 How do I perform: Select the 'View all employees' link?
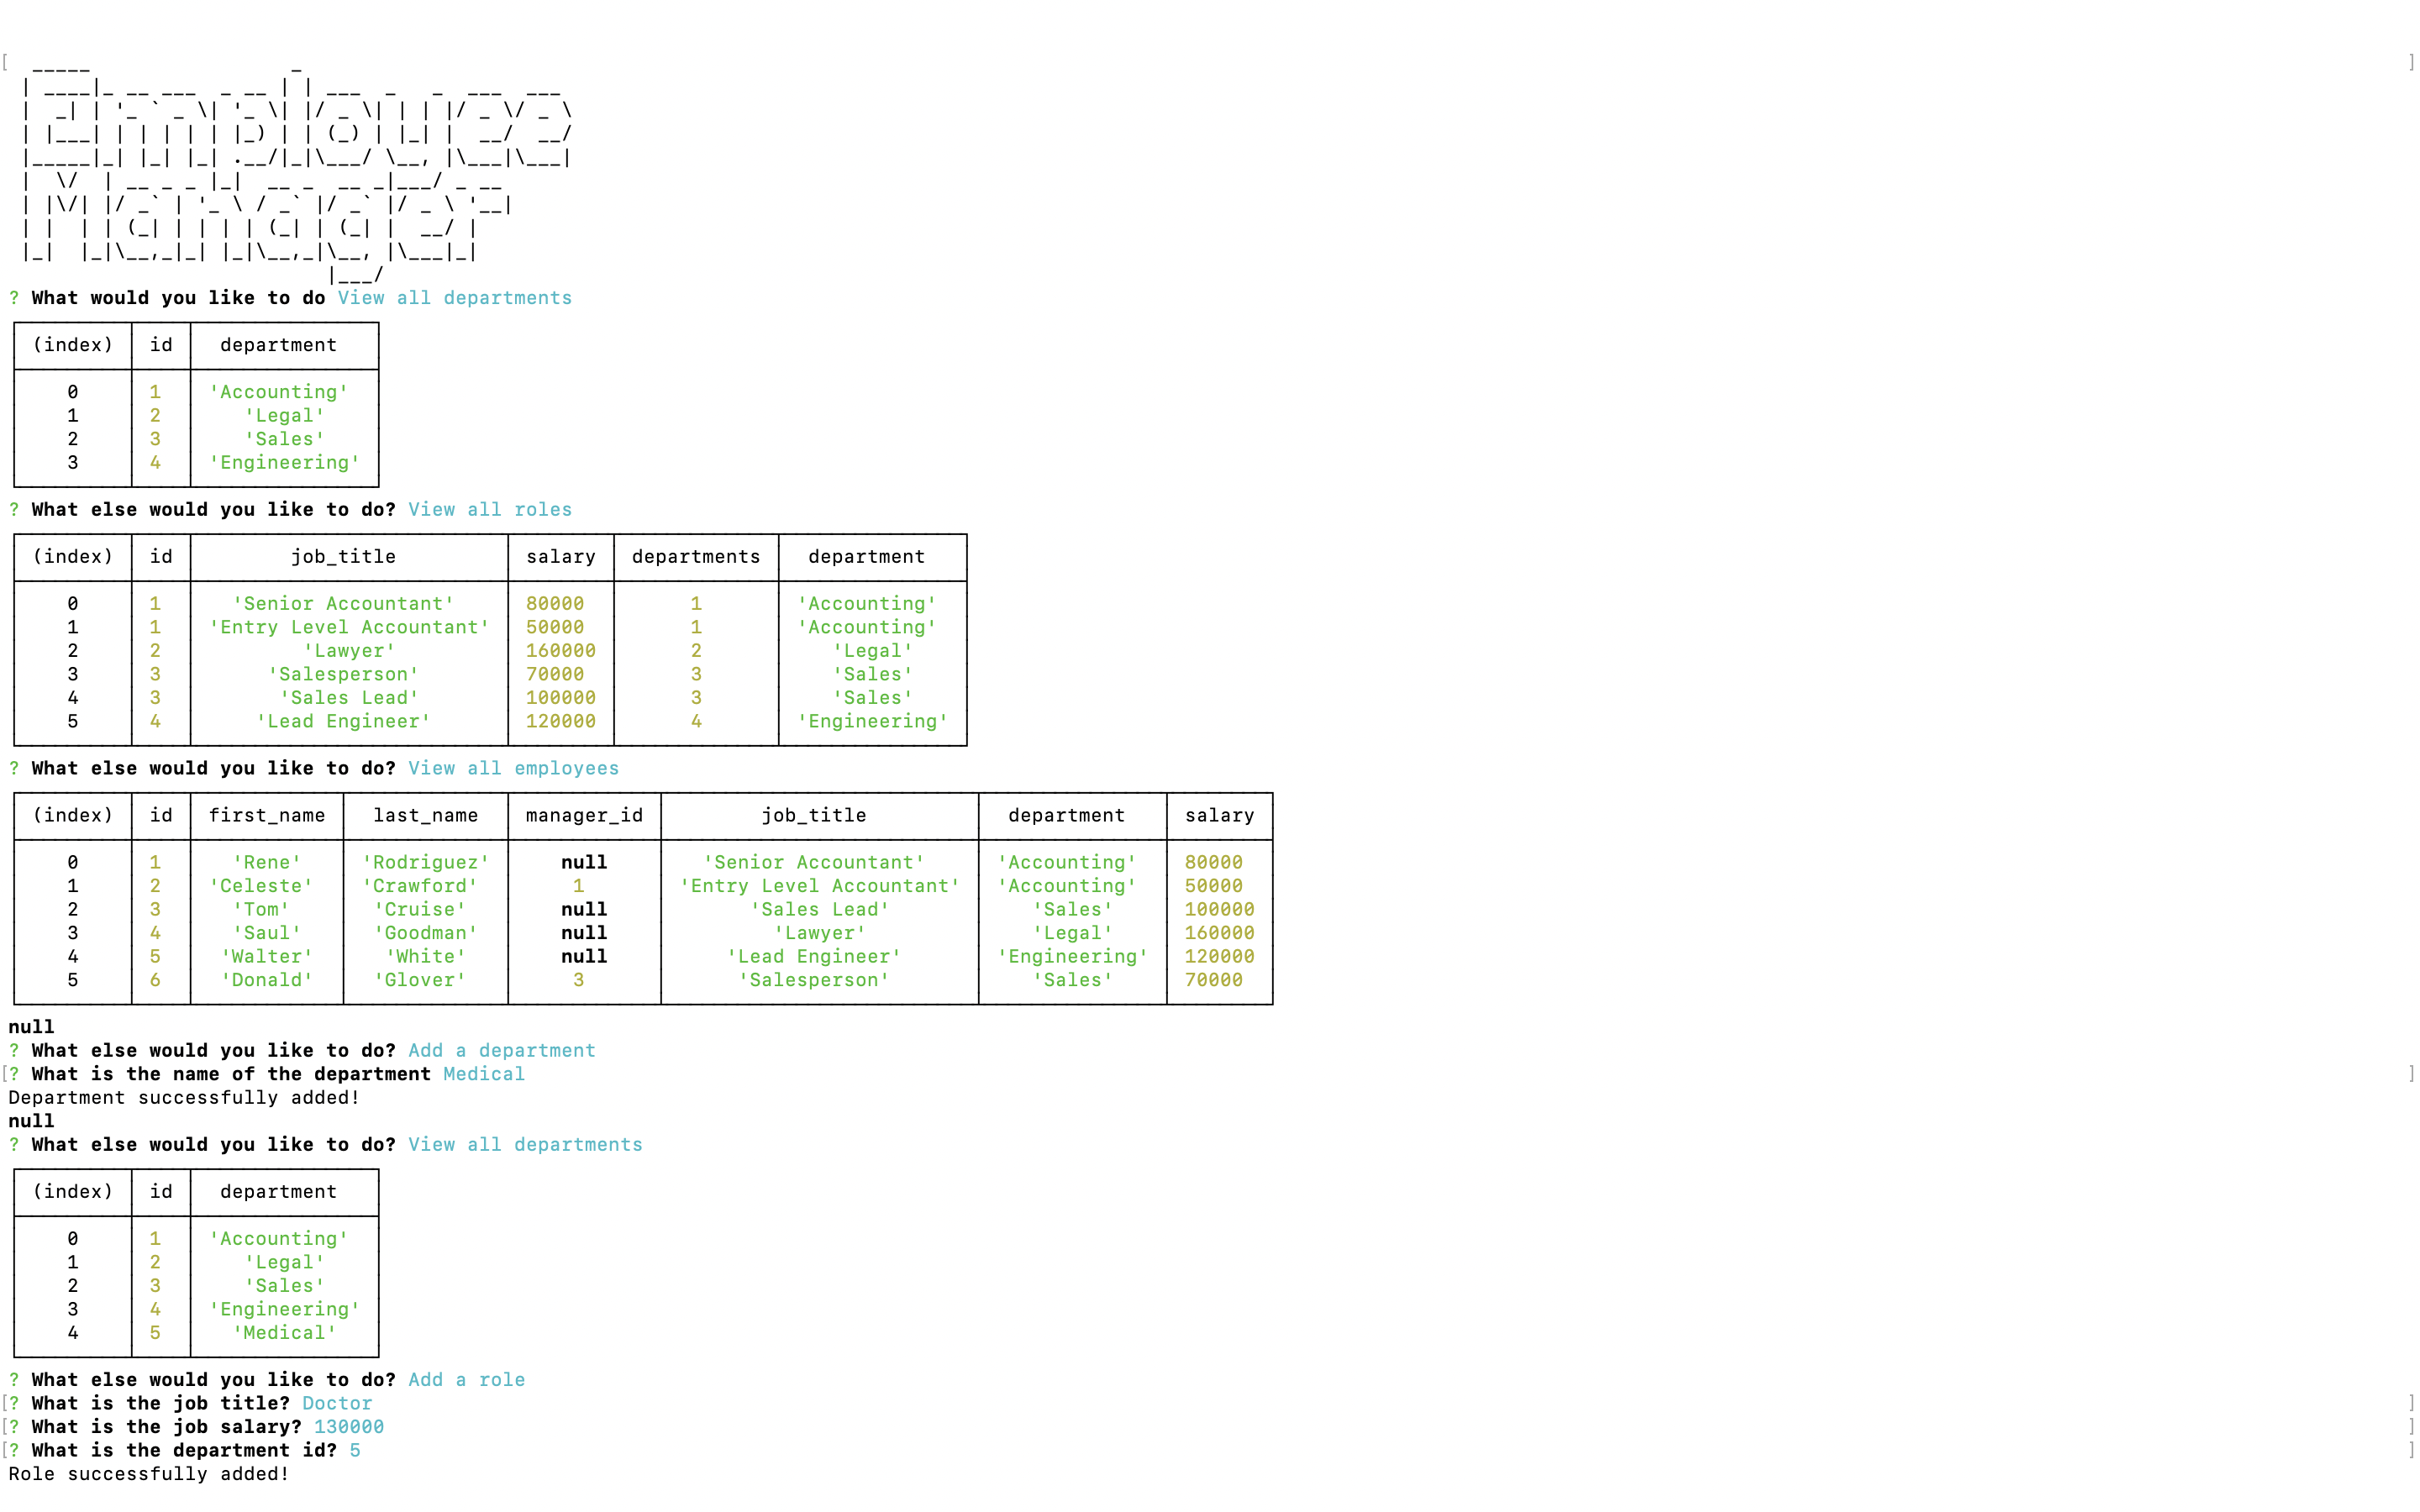click(514, 768)
